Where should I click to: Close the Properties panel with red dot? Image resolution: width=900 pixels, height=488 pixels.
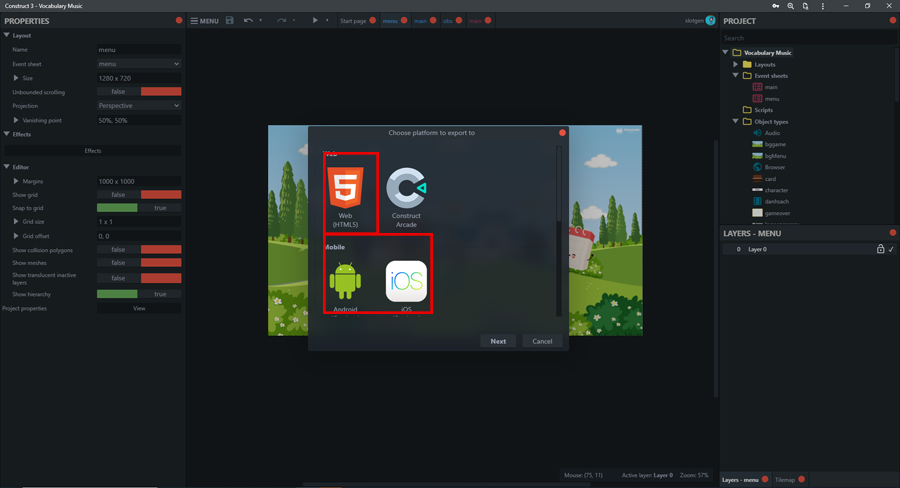pos(179,20)
